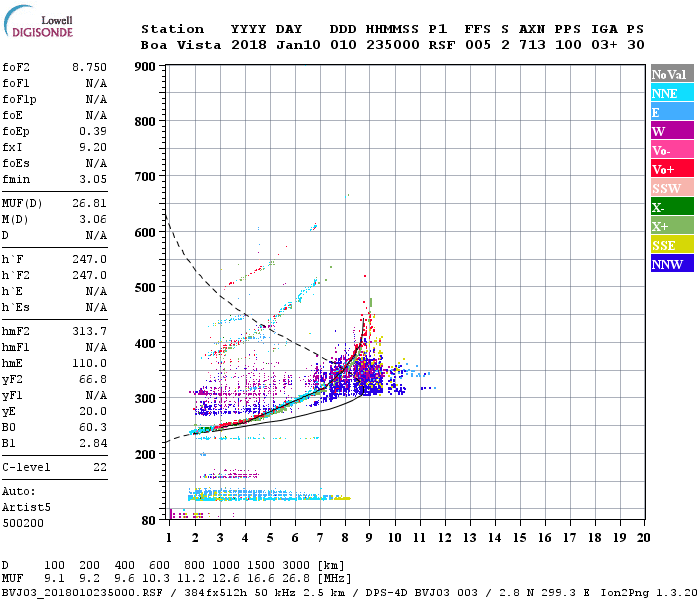Click the 900 km height axis label
700x600 pixels.
click(x=145, y=67)
